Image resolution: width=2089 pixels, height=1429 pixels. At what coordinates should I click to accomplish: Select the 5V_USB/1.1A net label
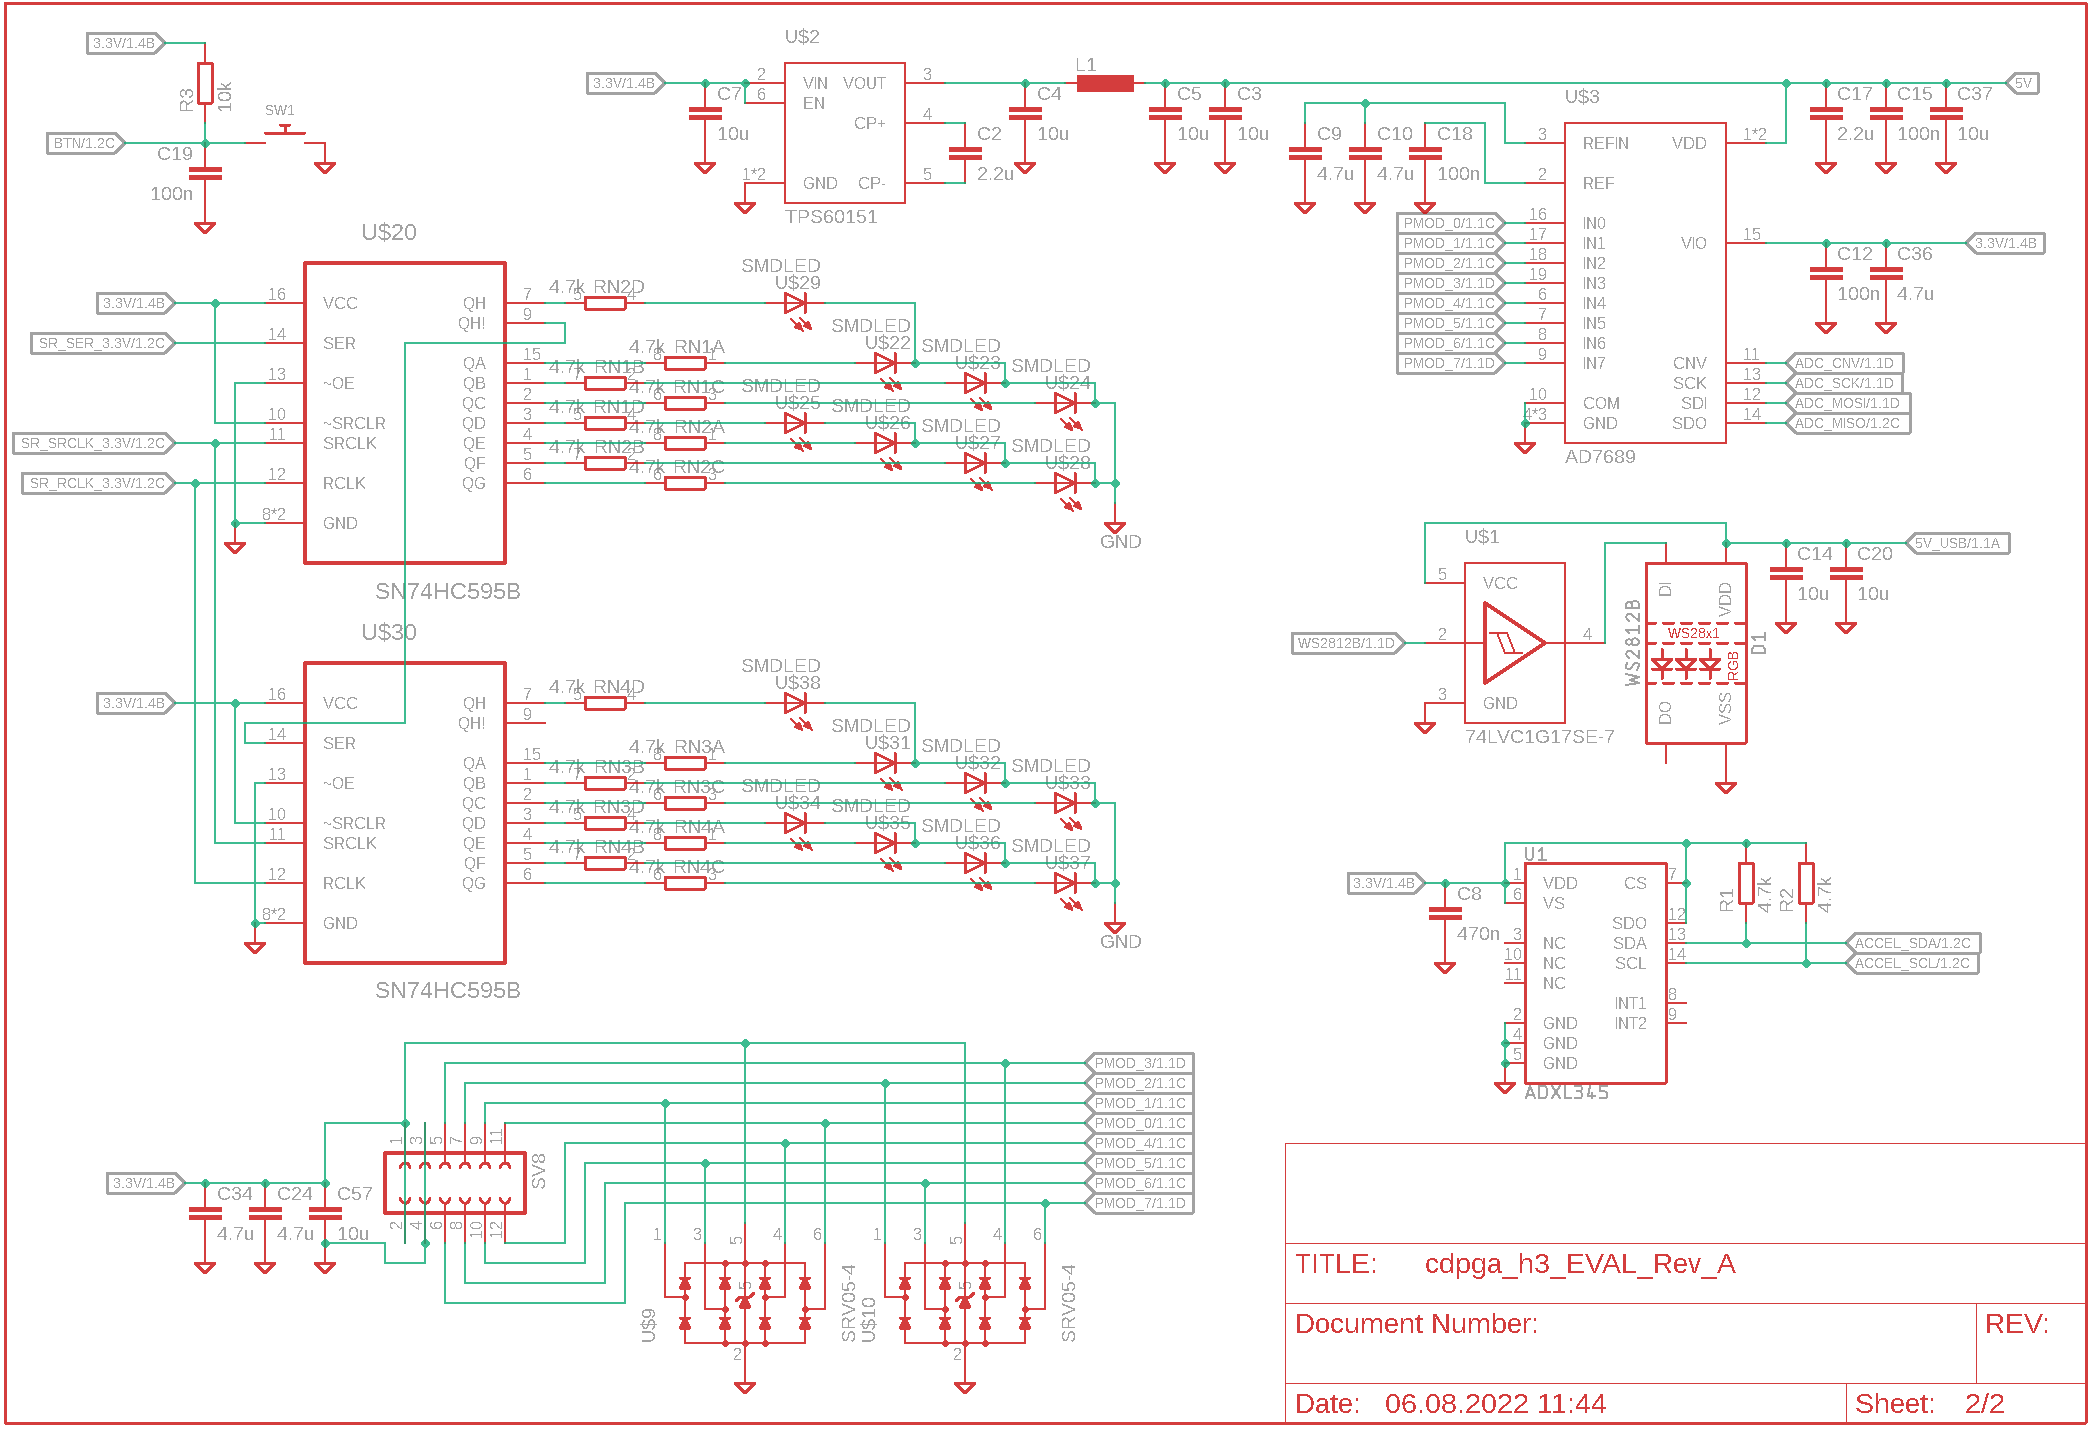(x=1958, y=543)
